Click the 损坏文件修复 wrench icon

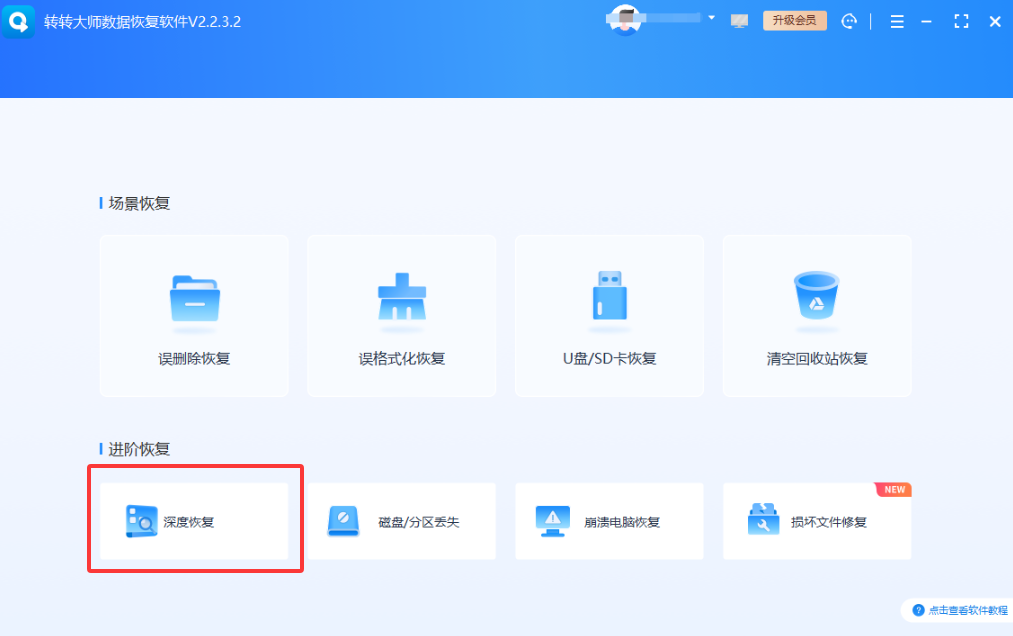[763, 519]
